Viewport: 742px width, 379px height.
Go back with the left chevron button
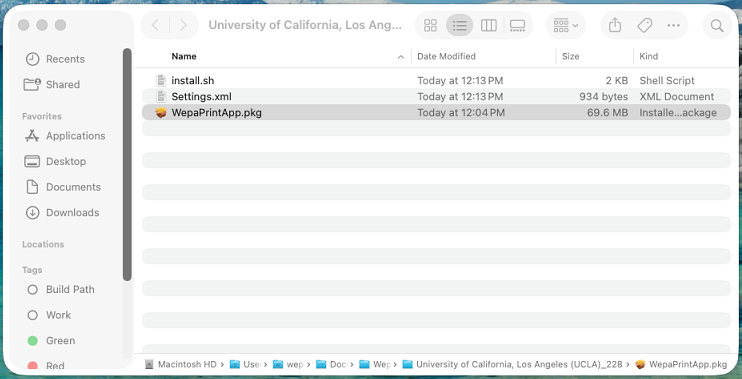click(x=155, y=25)
